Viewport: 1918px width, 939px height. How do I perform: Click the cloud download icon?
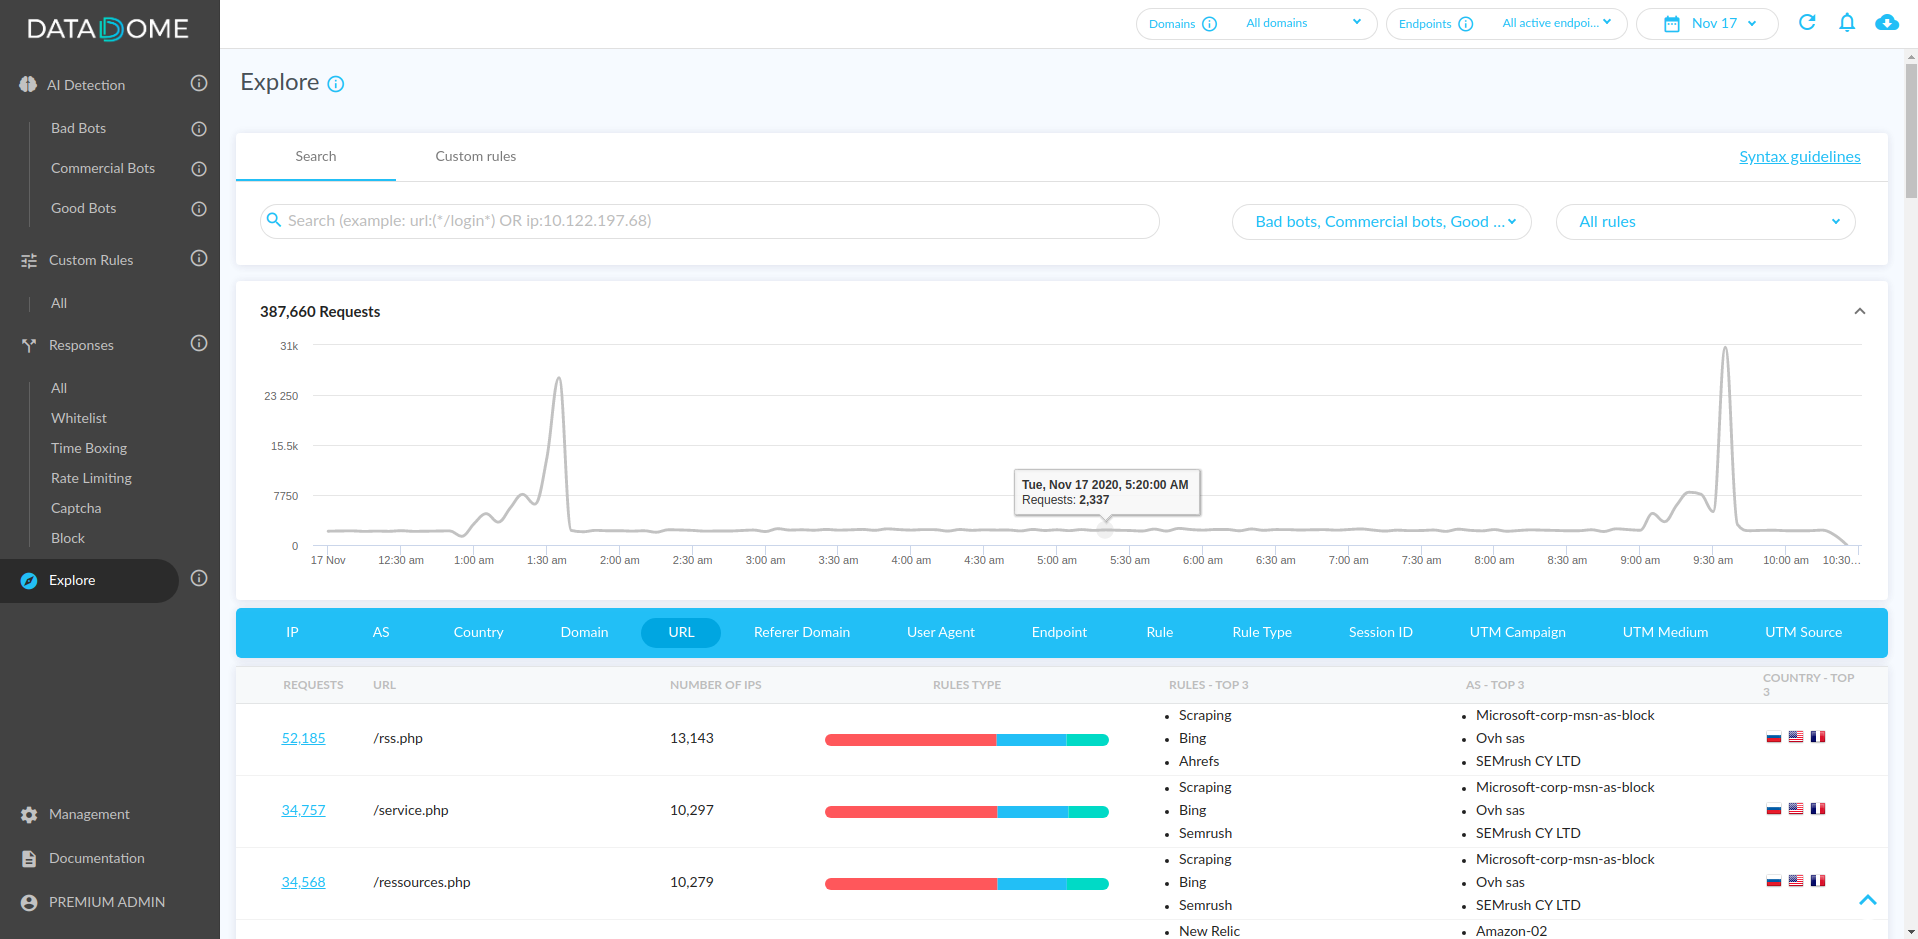point(1887,22)
